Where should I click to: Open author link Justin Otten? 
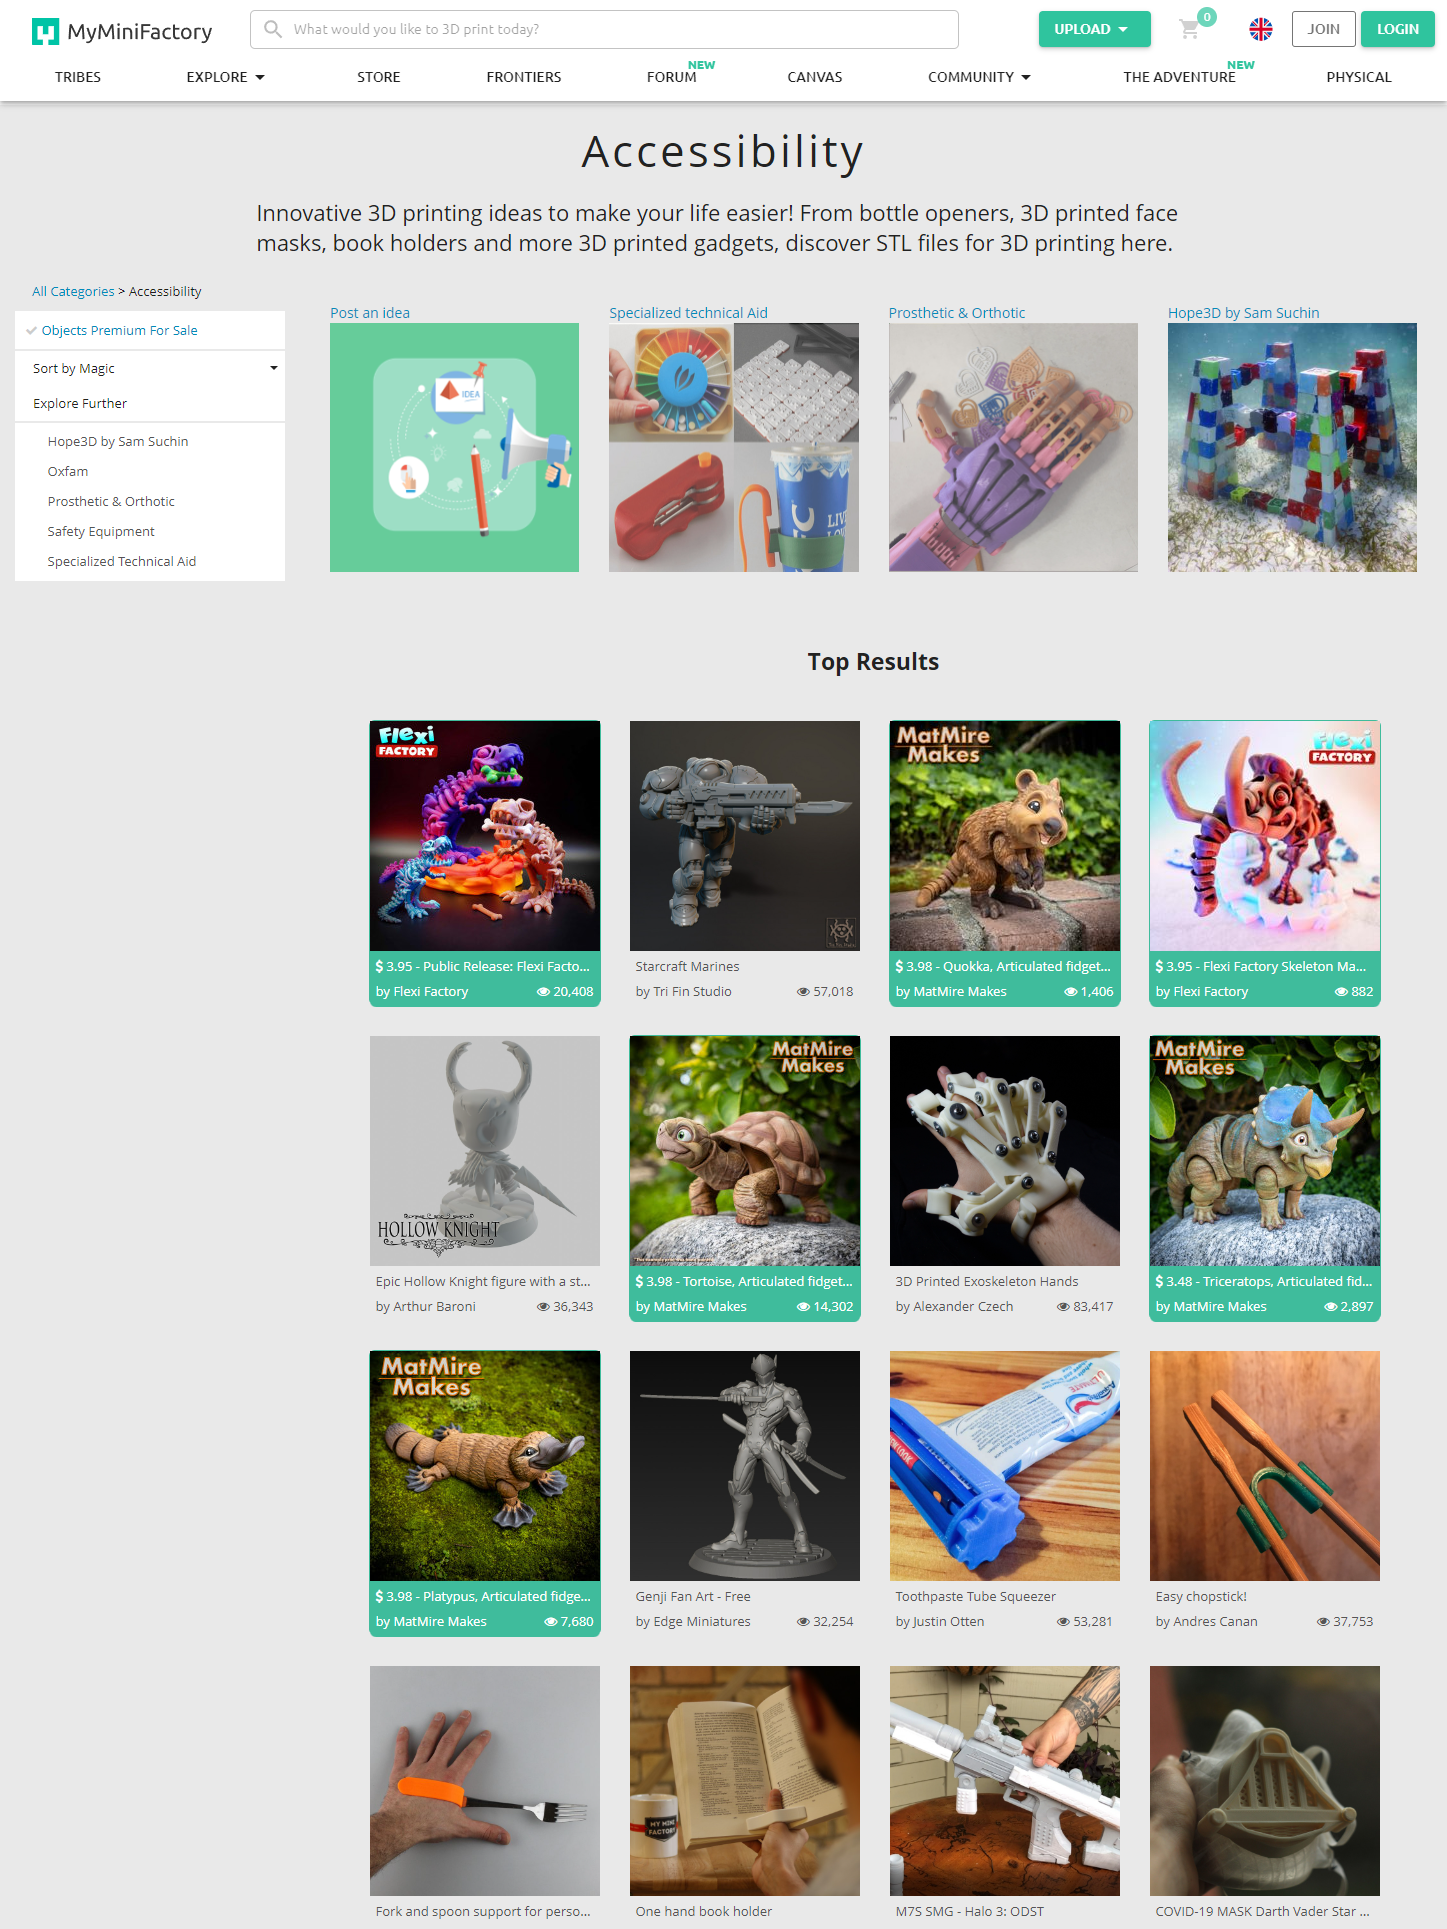(949, 1622)
